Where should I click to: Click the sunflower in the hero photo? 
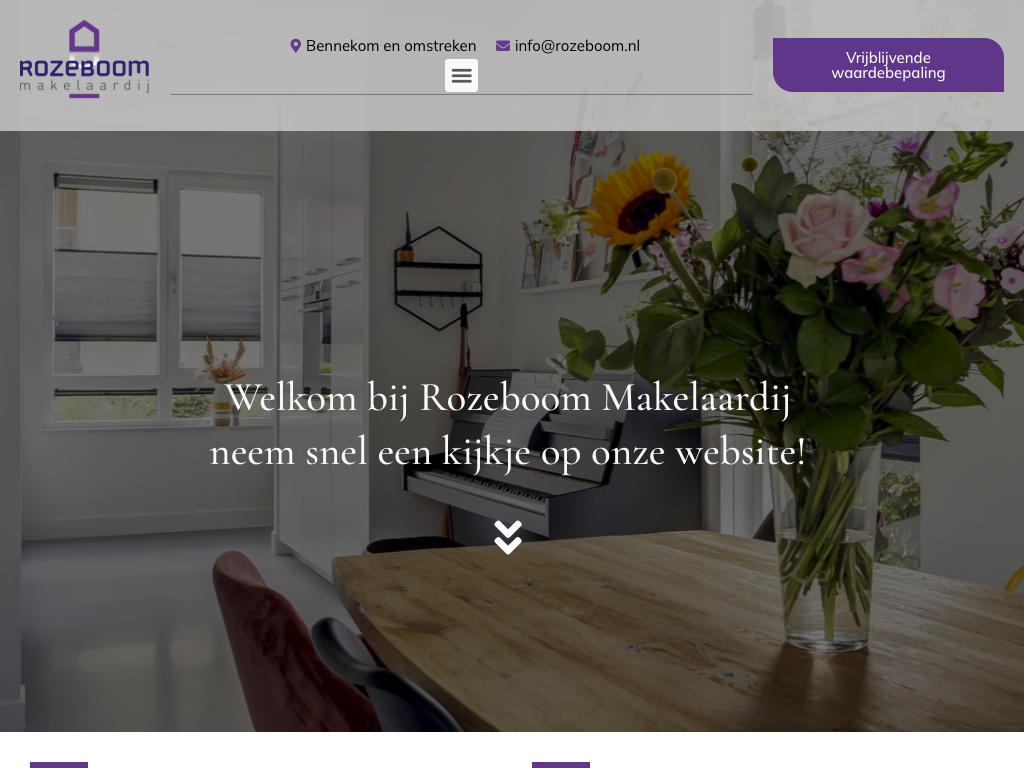(x=638, y=199)
